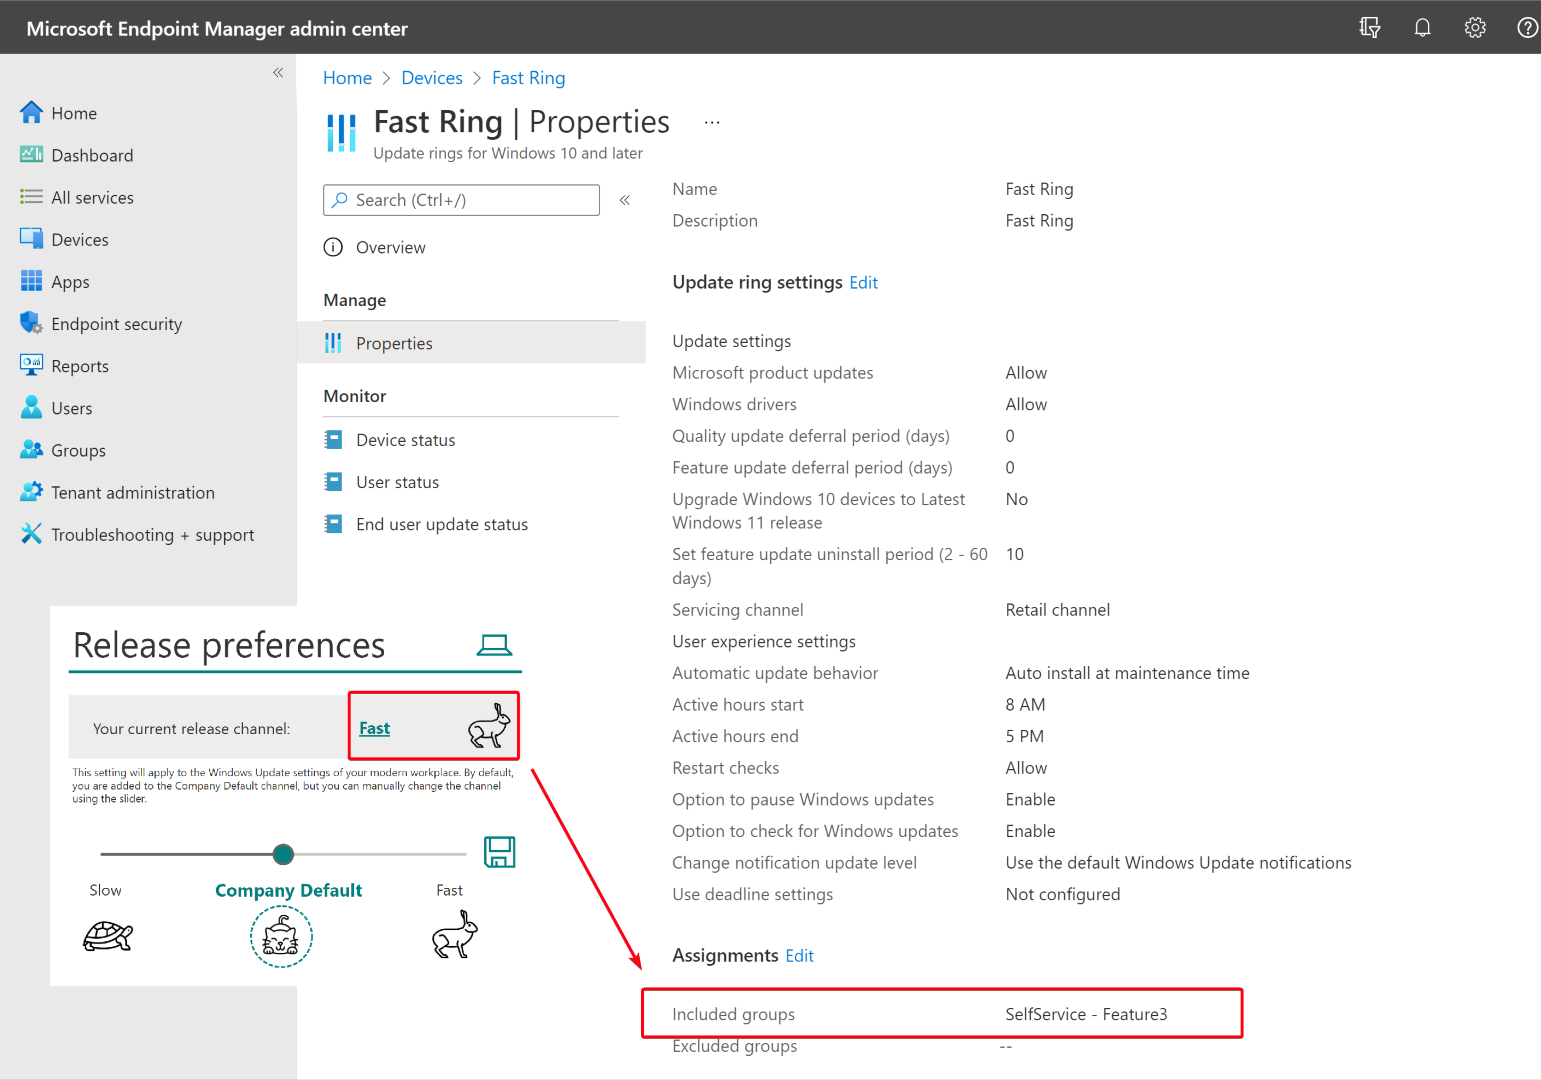
Task: Click the Home house icon in sidebar
Action: [x=32, y=112]
